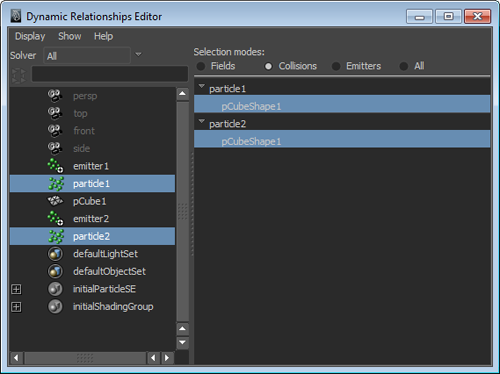
Task: Click the horizontal scroll right arrow
Action: pos(167,358)
